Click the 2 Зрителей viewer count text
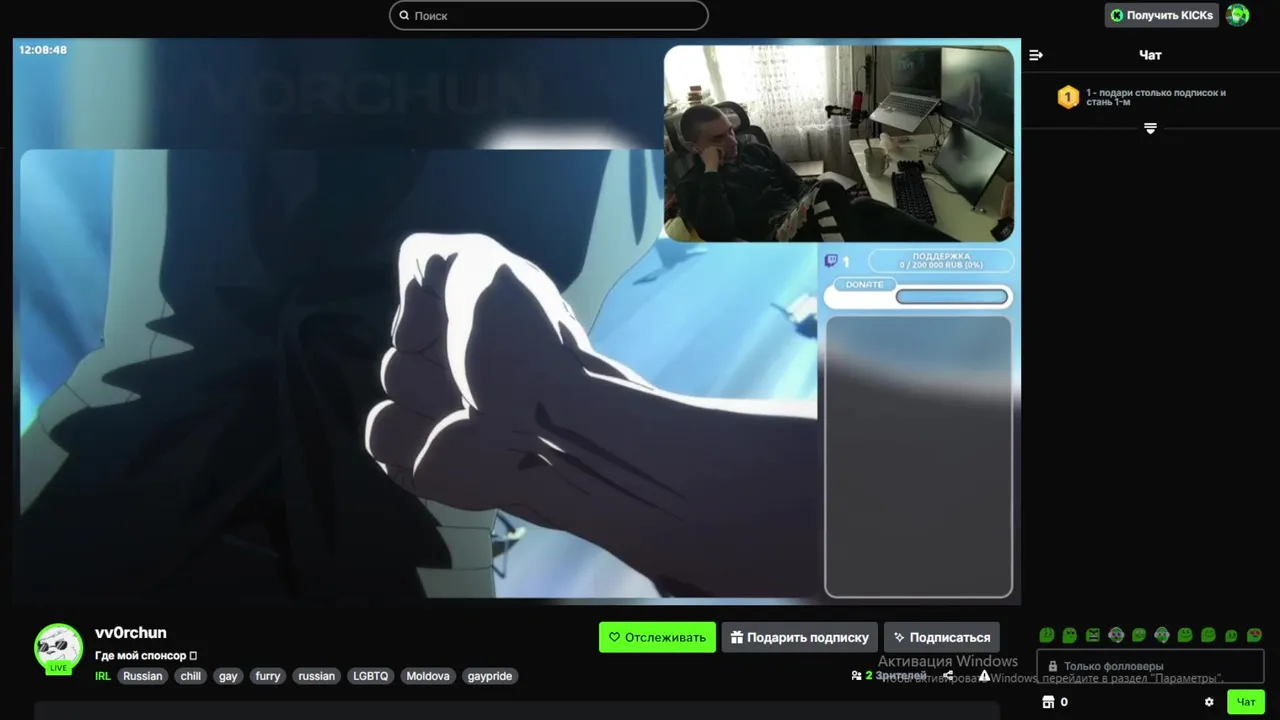1280x720 pixels. [x=896, y=676]
